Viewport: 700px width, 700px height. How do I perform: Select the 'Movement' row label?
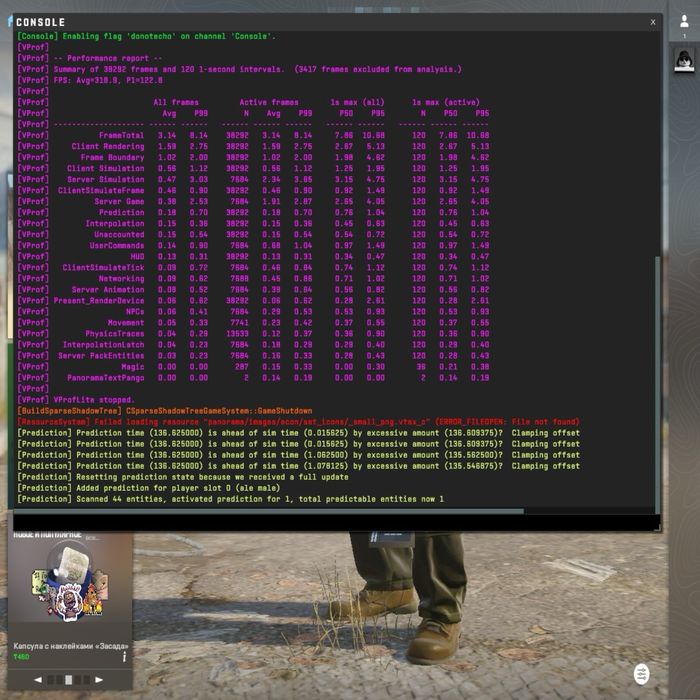(126, 323)
